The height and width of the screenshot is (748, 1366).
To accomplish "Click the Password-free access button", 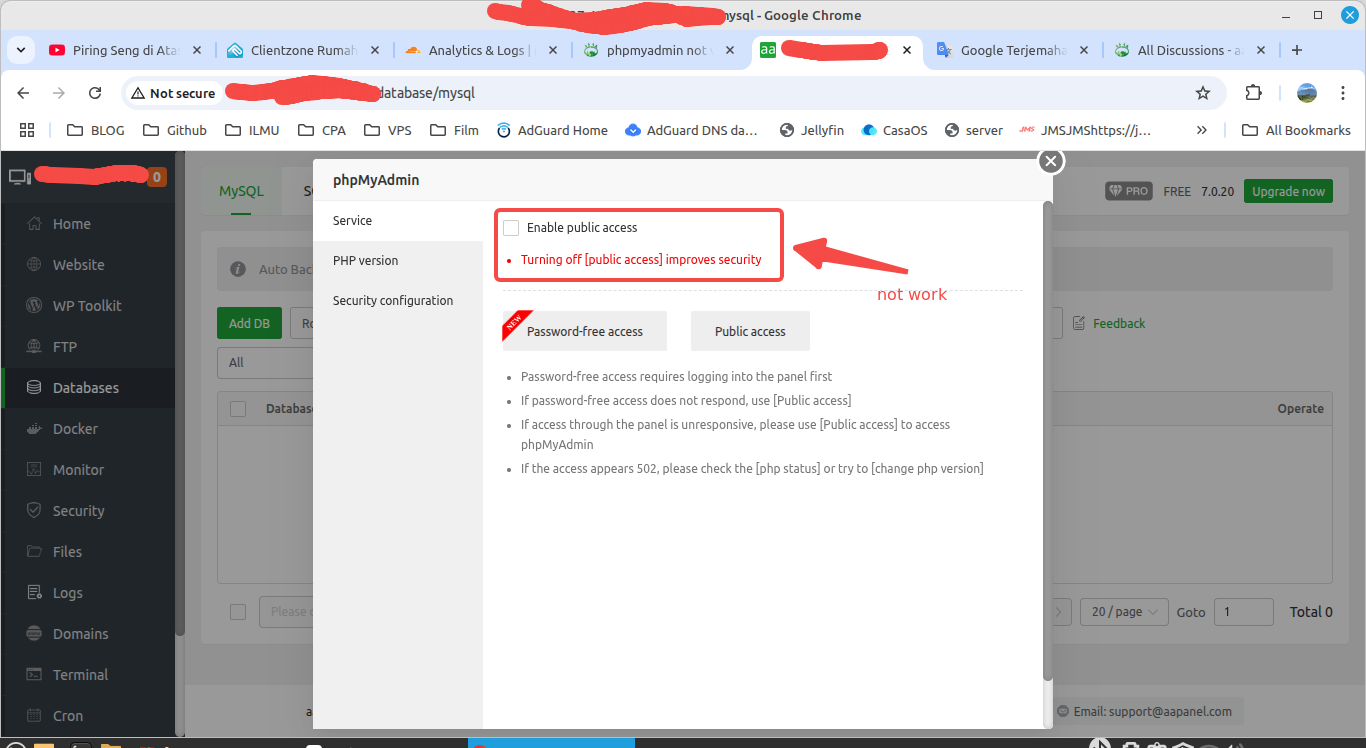I will pyautogui.click(x=585, y=331).
